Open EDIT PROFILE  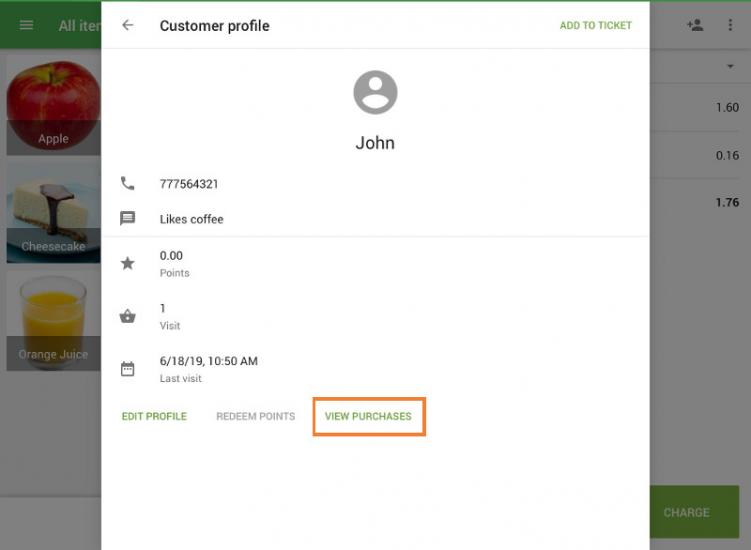(154, 416)
